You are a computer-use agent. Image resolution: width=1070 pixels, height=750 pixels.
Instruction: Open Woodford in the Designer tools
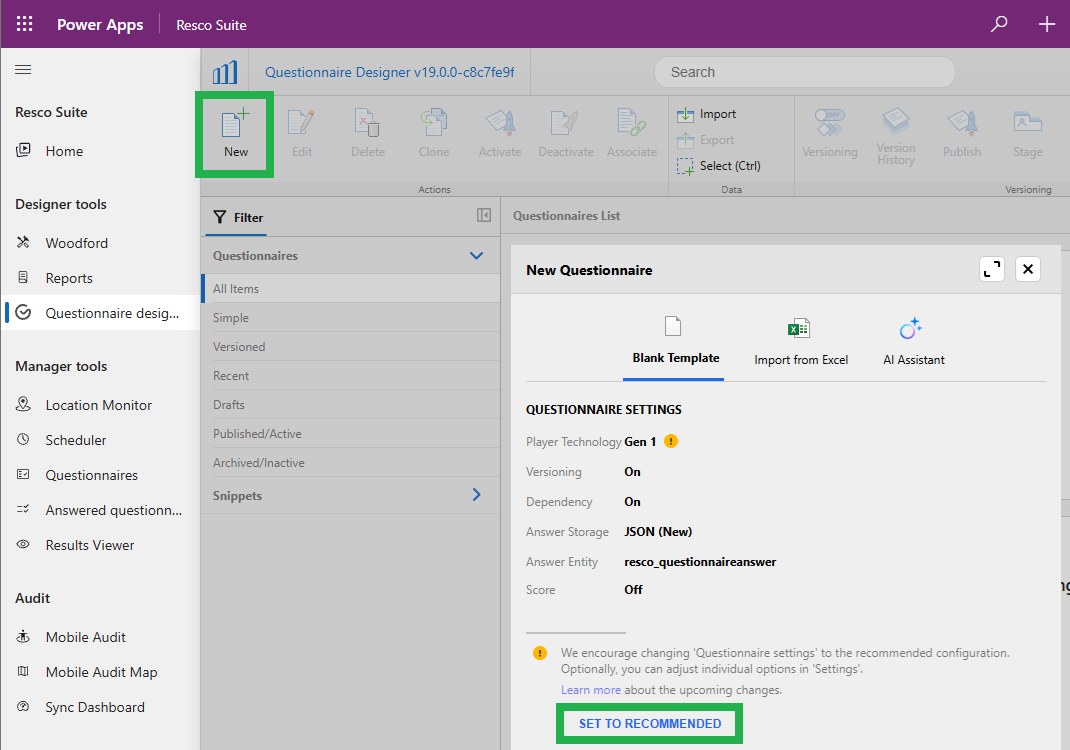pos(76,243)
